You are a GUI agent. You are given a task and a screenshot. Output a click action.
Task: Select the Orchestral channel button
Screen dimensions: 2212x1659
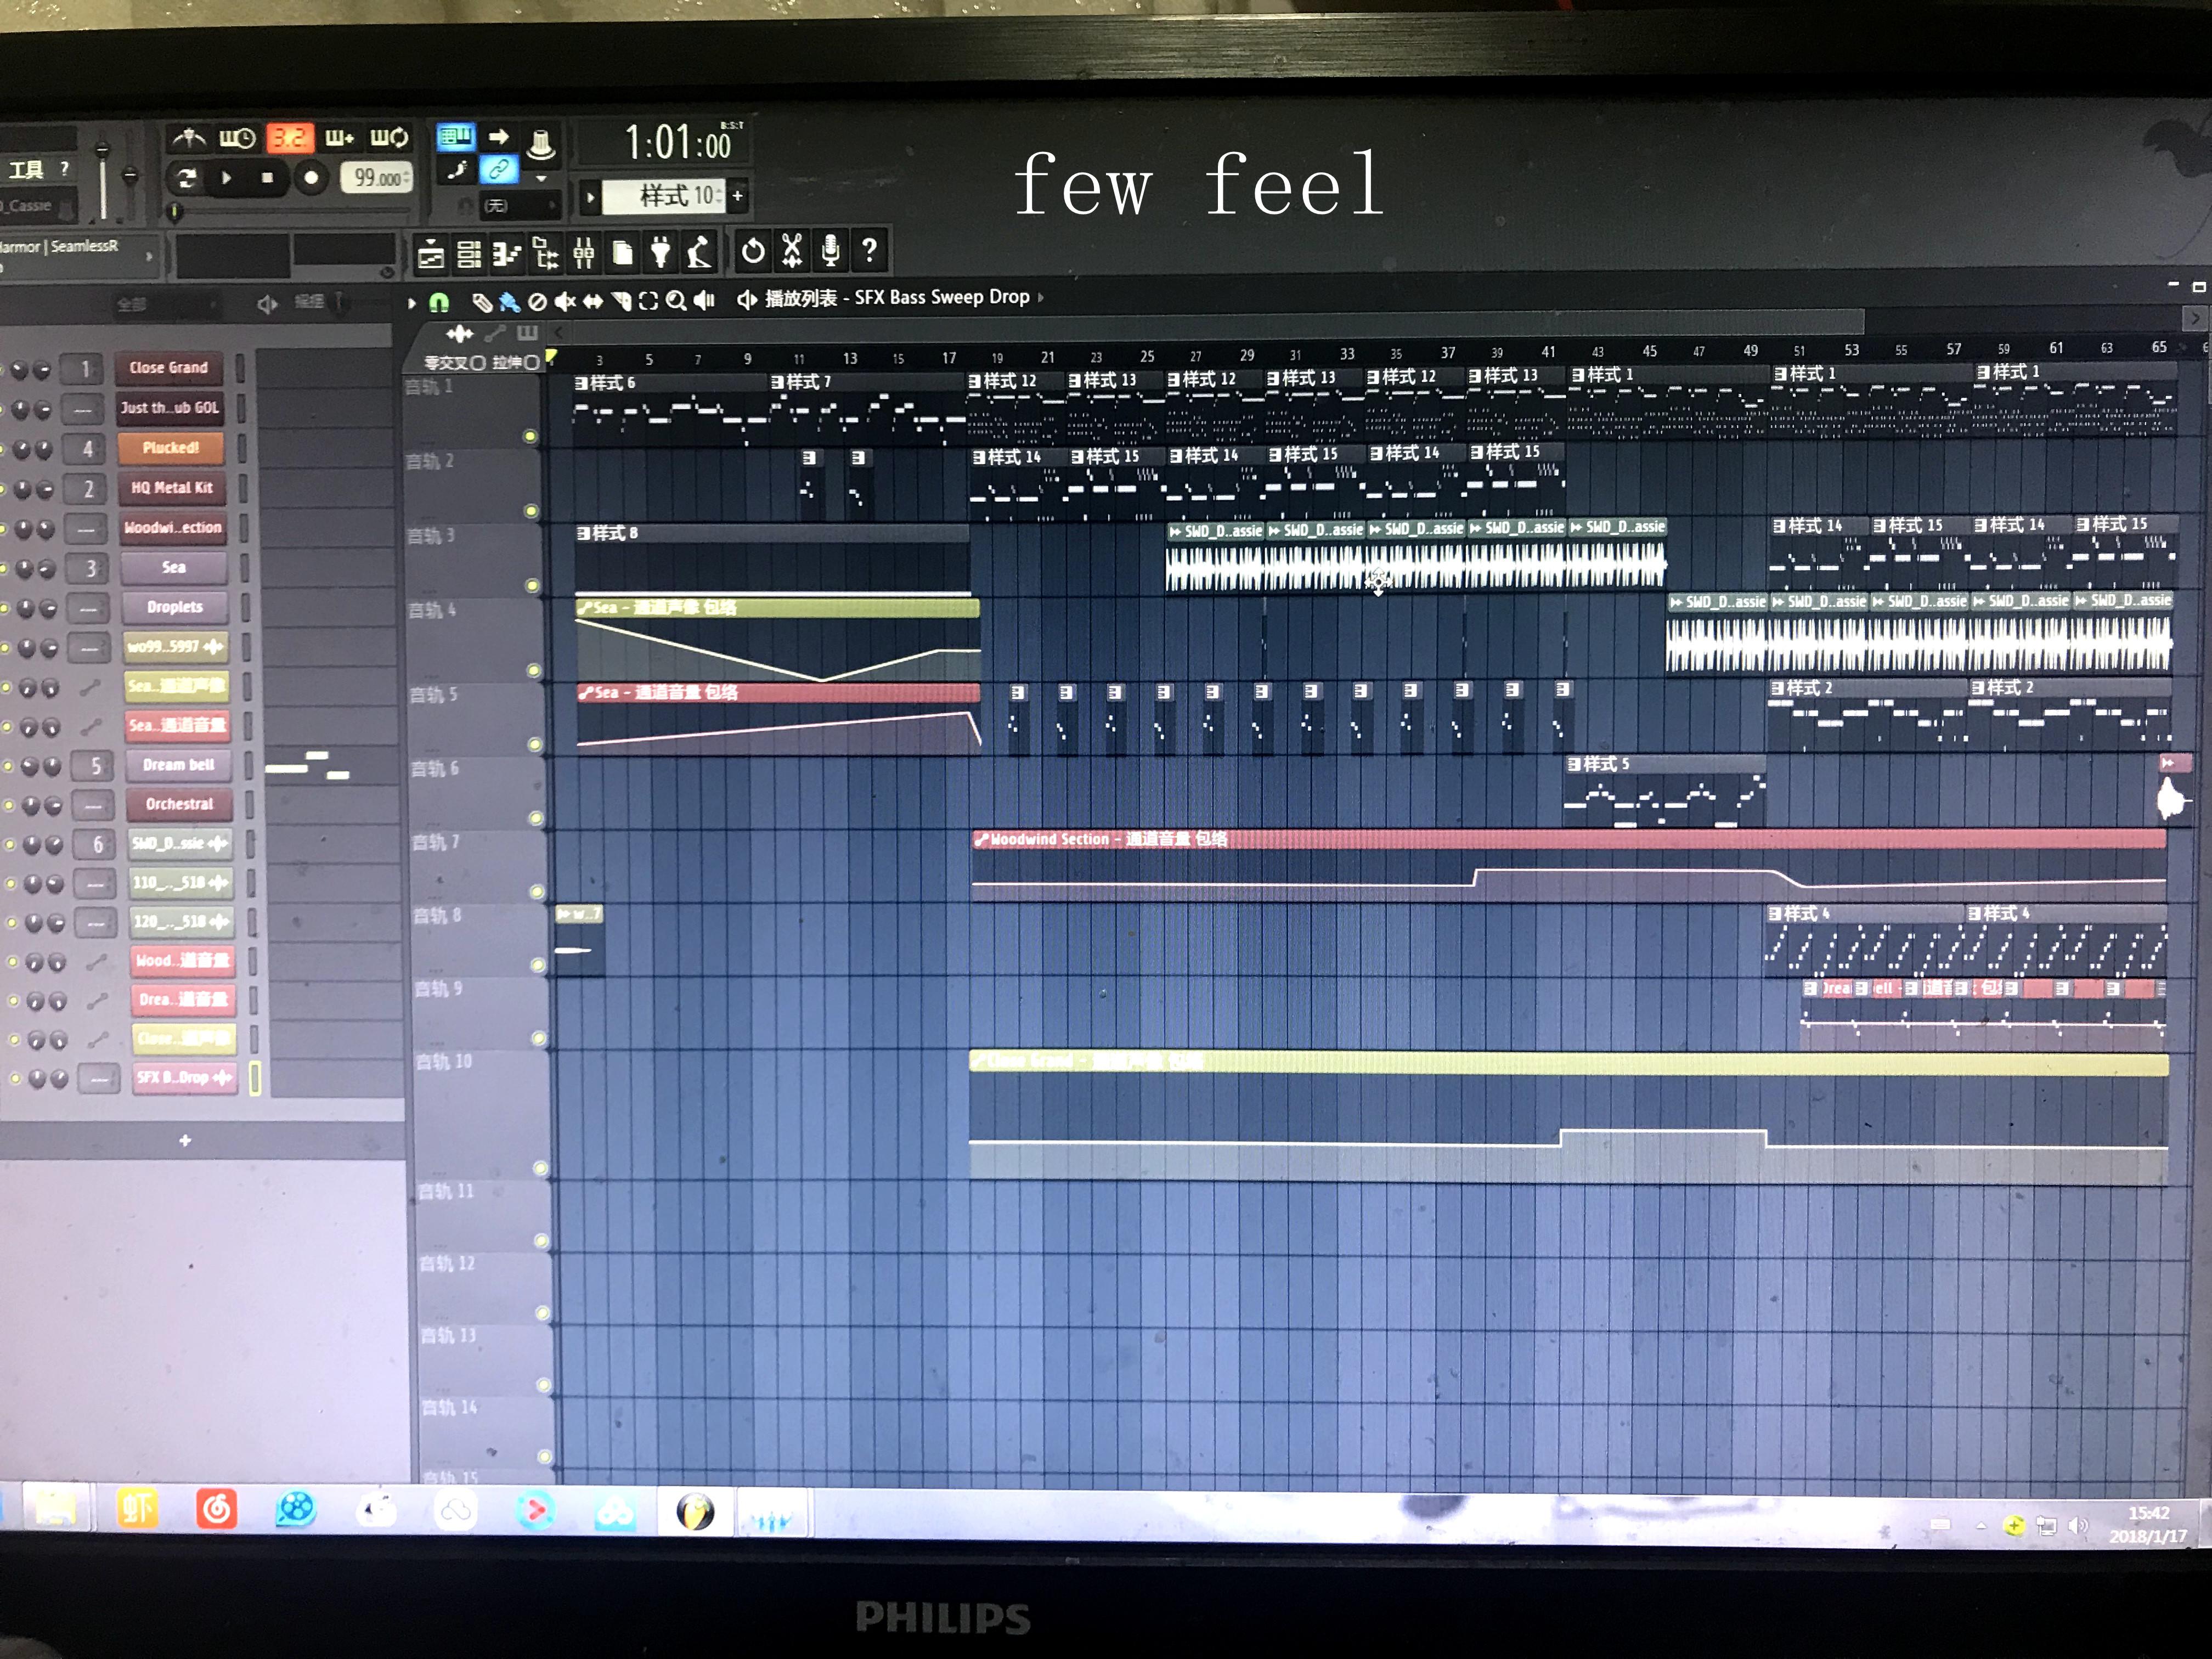179,804
